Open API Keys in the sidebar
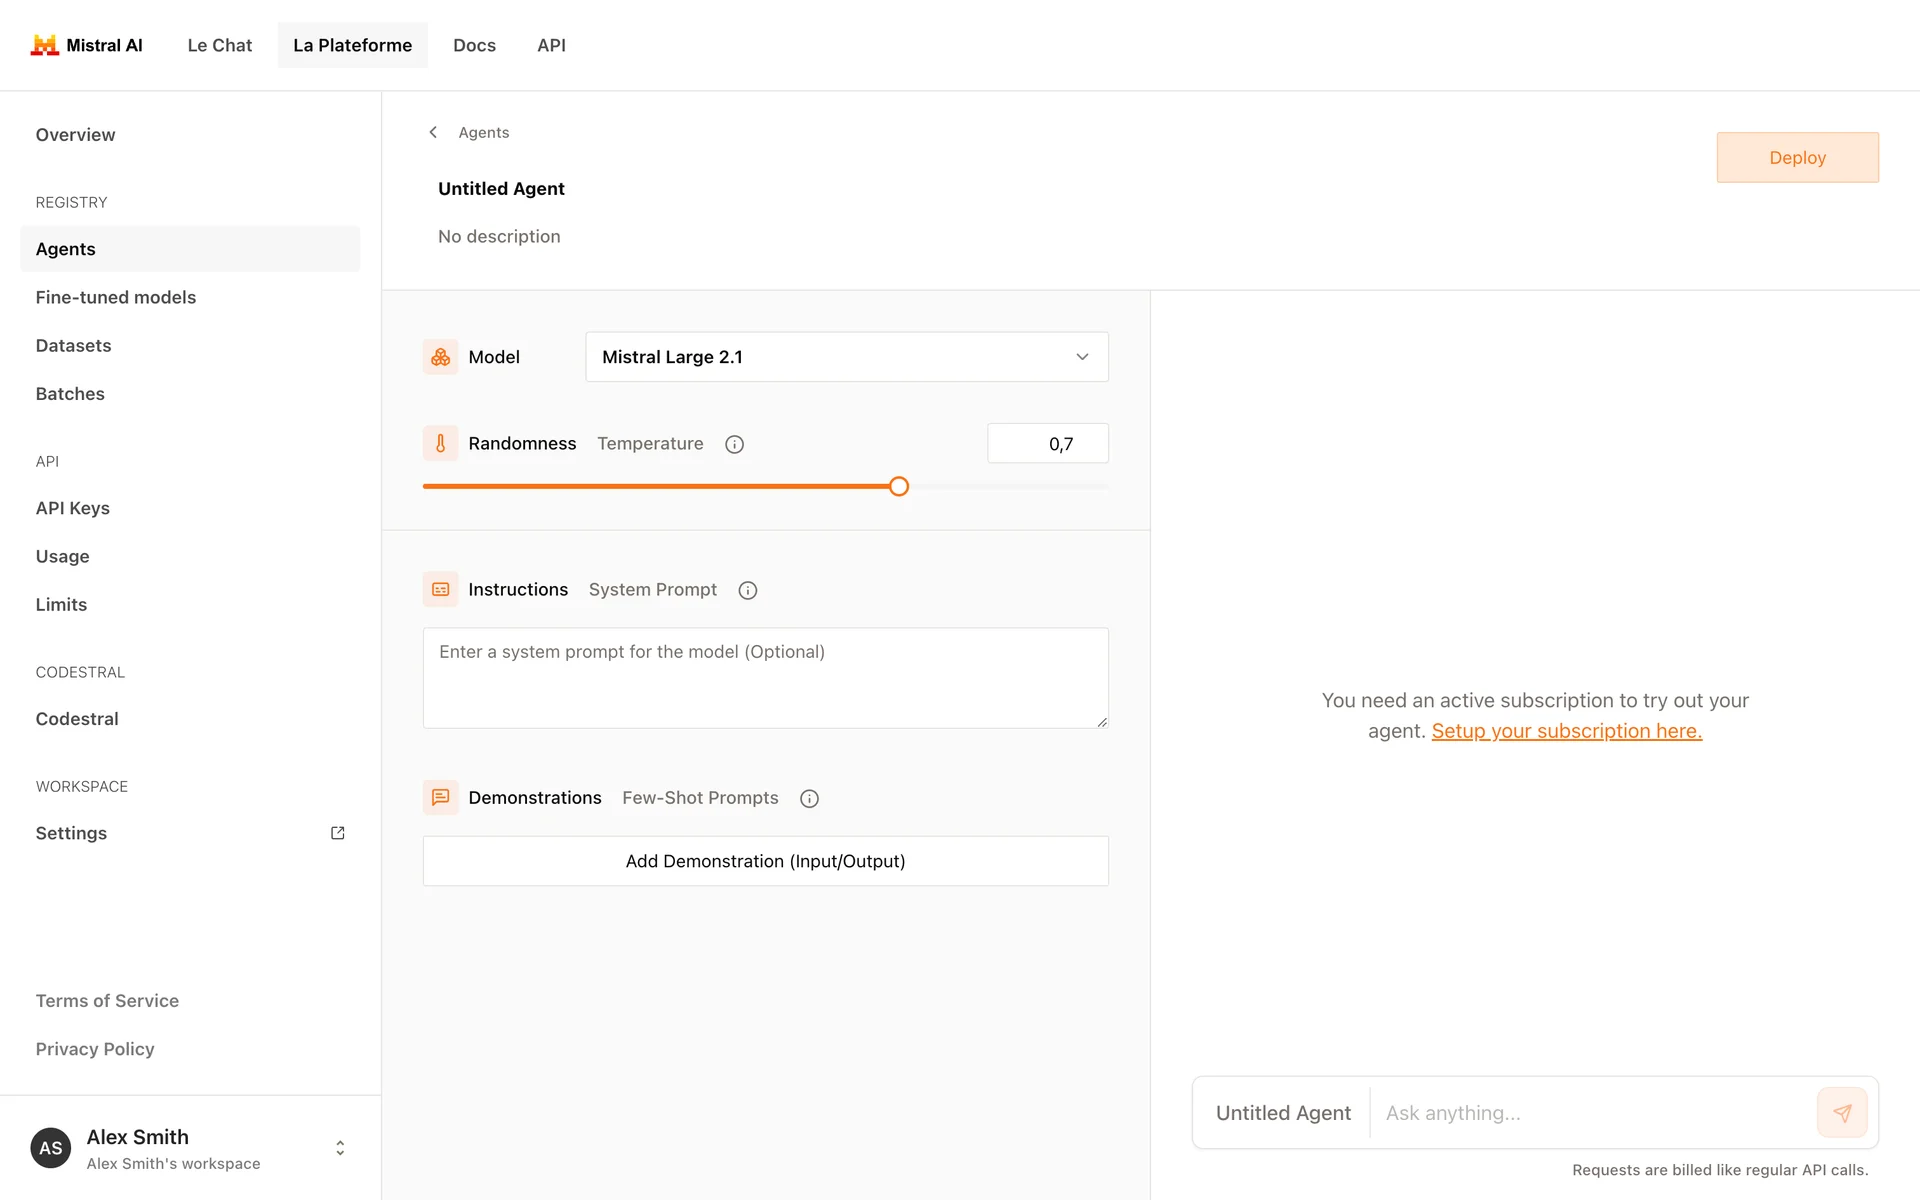Screen dimensions: 1920x1200 (x=73, y=508)
